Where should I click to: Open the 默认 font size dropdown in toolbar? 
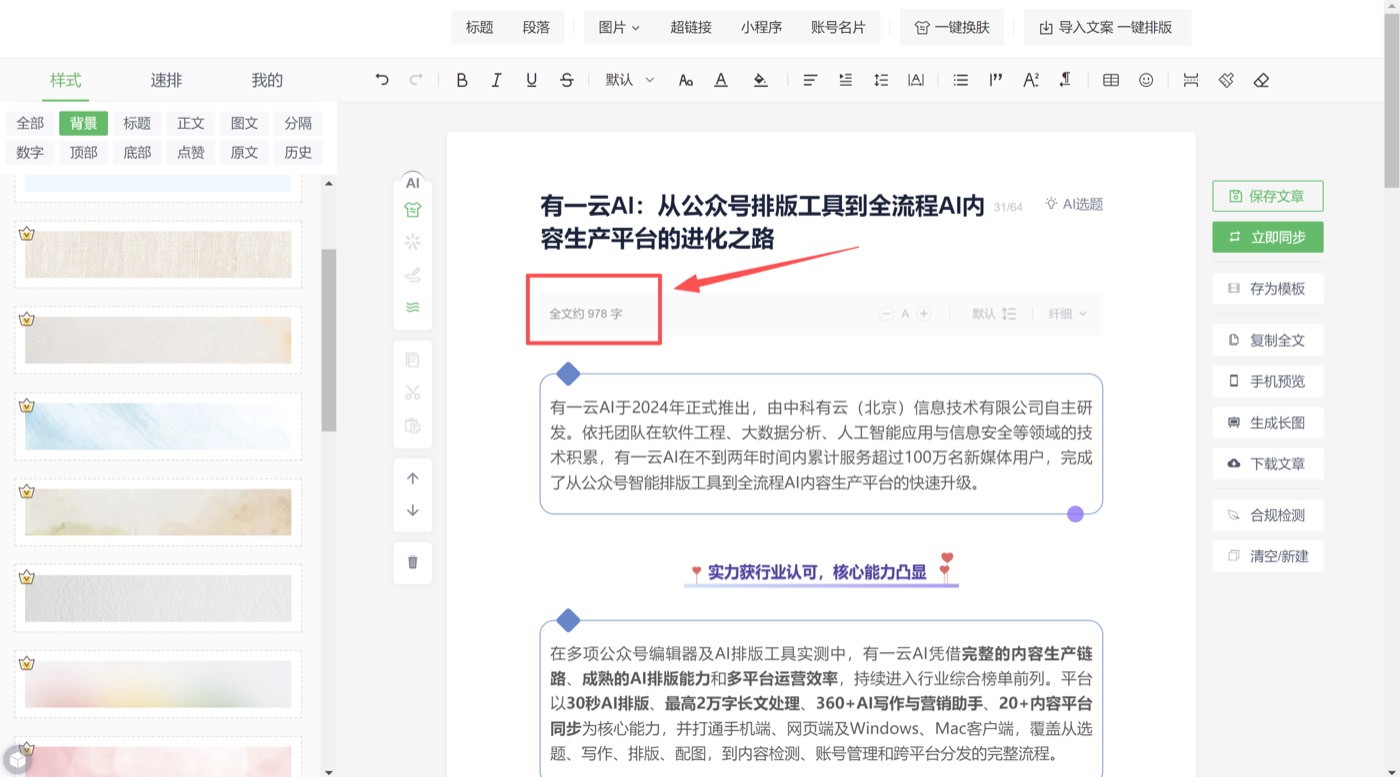[x=629, y=80]
